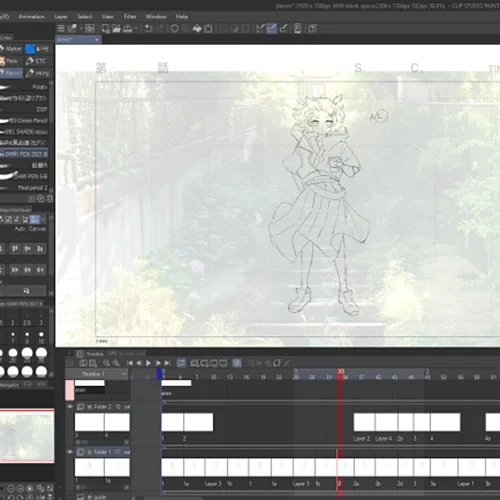
Task: Expand the Folder 2 animation folder
Action: [89, 407]
